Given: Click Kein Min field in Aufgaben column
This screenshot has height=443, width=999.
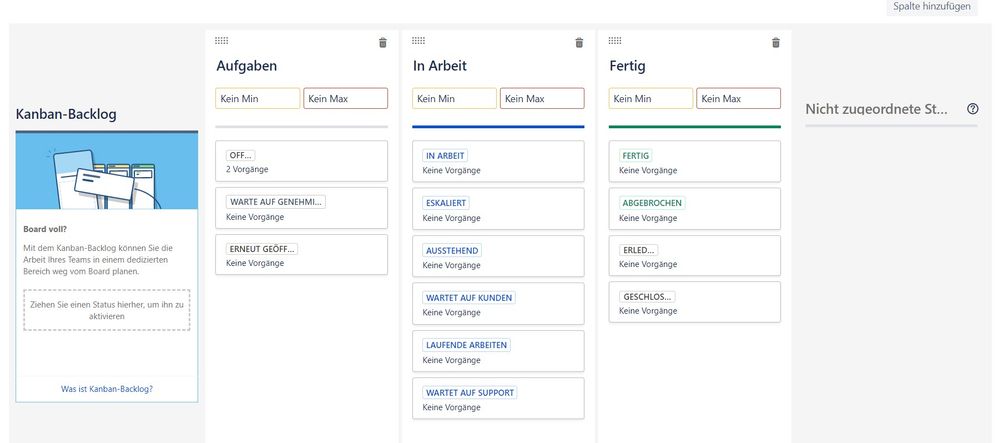Looking at the screenshot, I should pos(257,99).
